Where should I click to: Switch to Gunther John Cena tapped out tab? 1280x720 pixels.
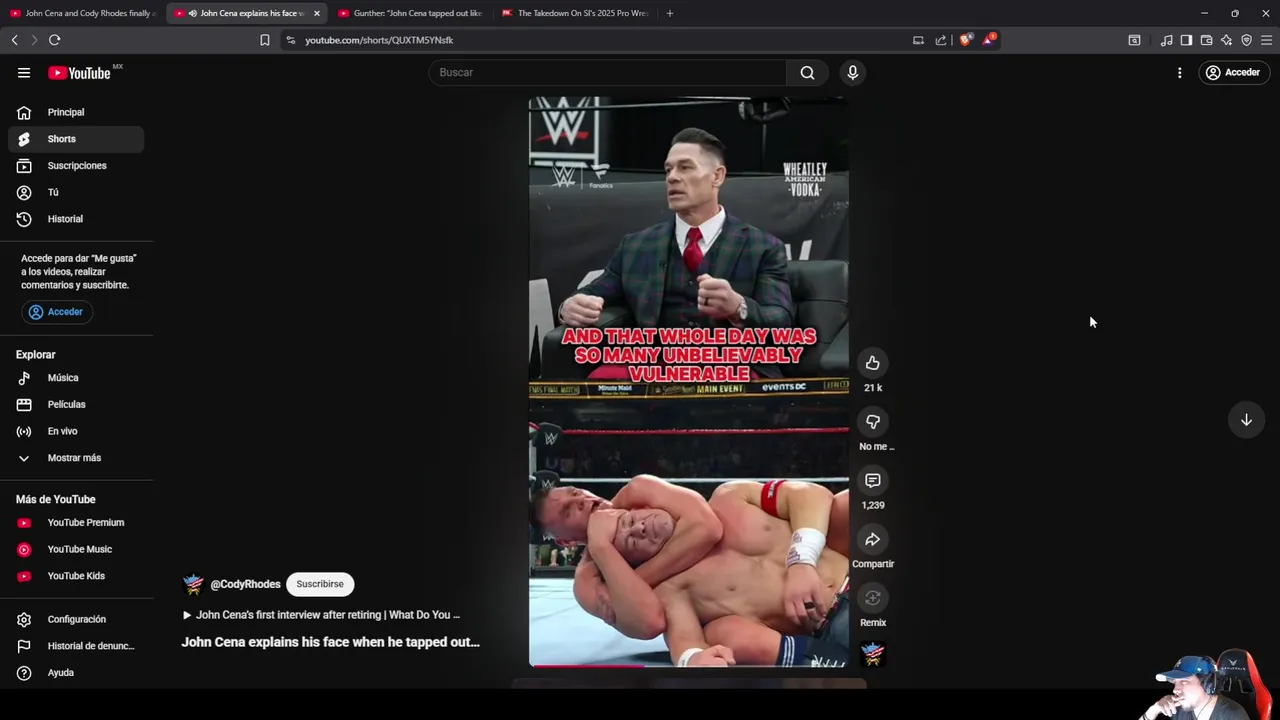point(410,13)
